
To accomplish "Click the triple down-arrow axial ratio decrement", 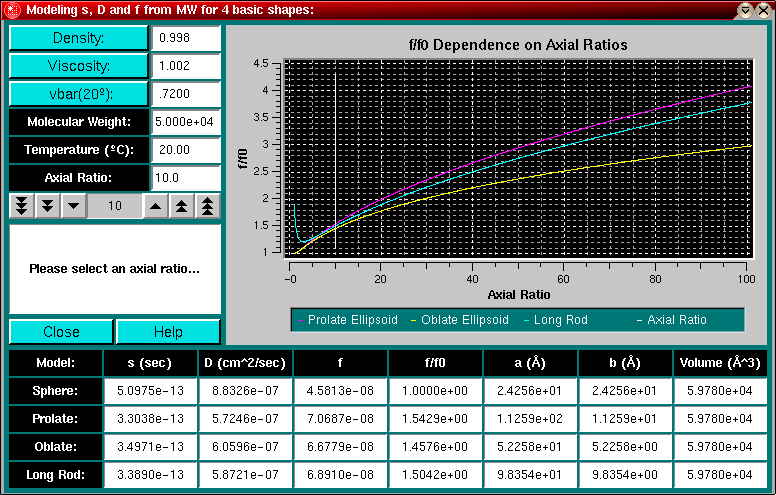I will (x=22, y=206).
